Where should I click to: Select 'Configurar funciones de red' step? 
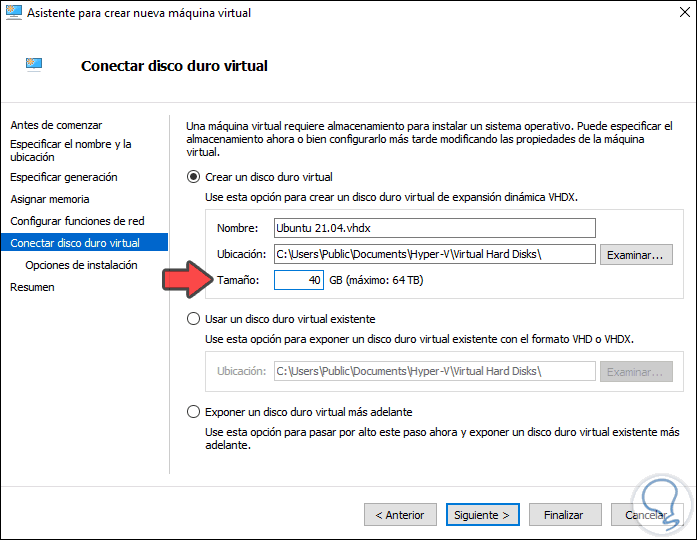point(75,221)
